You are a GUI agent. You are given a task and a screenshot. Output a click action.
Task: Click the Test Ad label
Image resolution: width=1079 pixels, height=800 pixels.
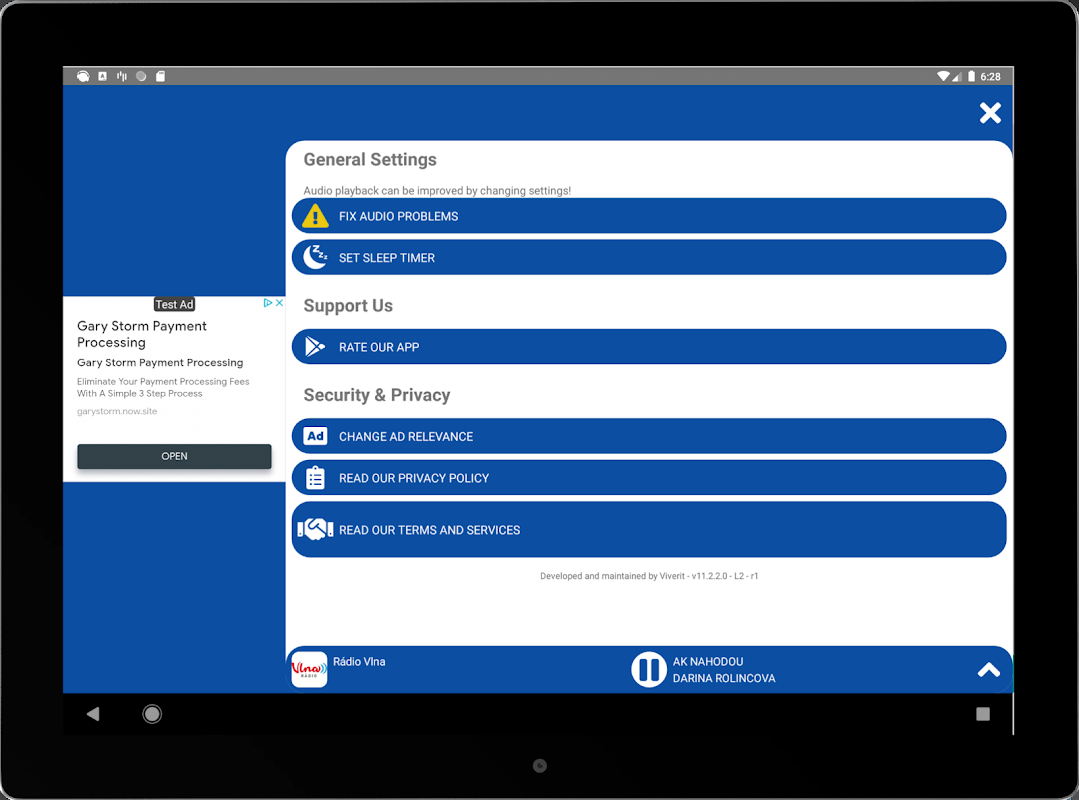pyautogui.click(x=174, y=304)
